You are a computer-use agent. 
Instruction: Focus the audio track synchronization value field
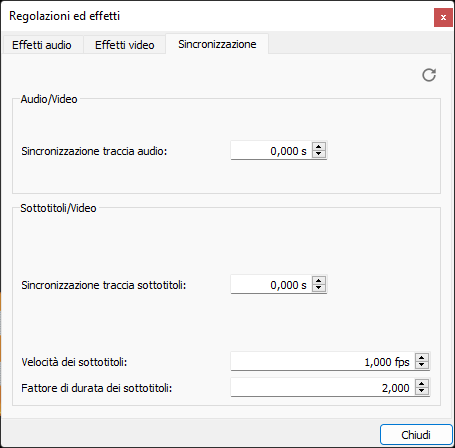(x=271, y=151)
